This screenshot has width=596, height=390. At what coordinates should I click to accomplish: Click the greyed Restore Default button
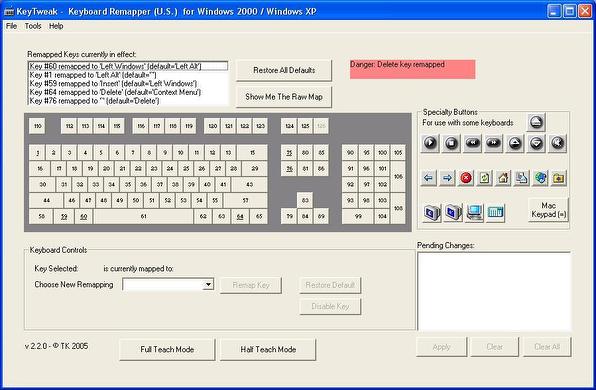(330, 285)
